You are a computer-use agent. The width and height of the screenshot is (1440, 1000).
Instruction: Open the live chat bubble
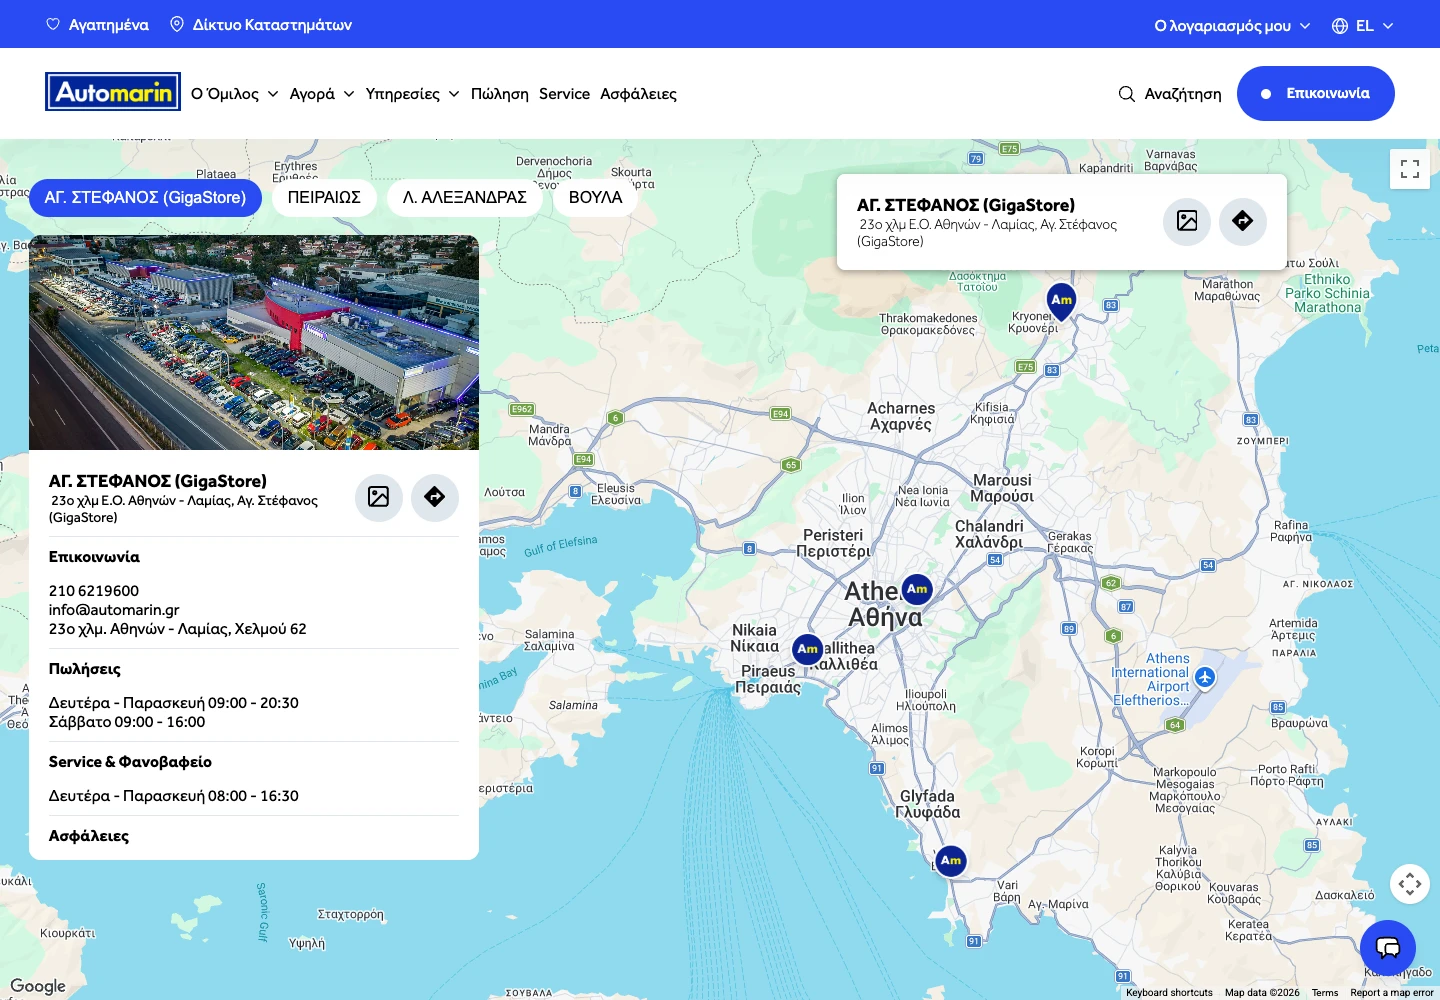coord(1388,948)
